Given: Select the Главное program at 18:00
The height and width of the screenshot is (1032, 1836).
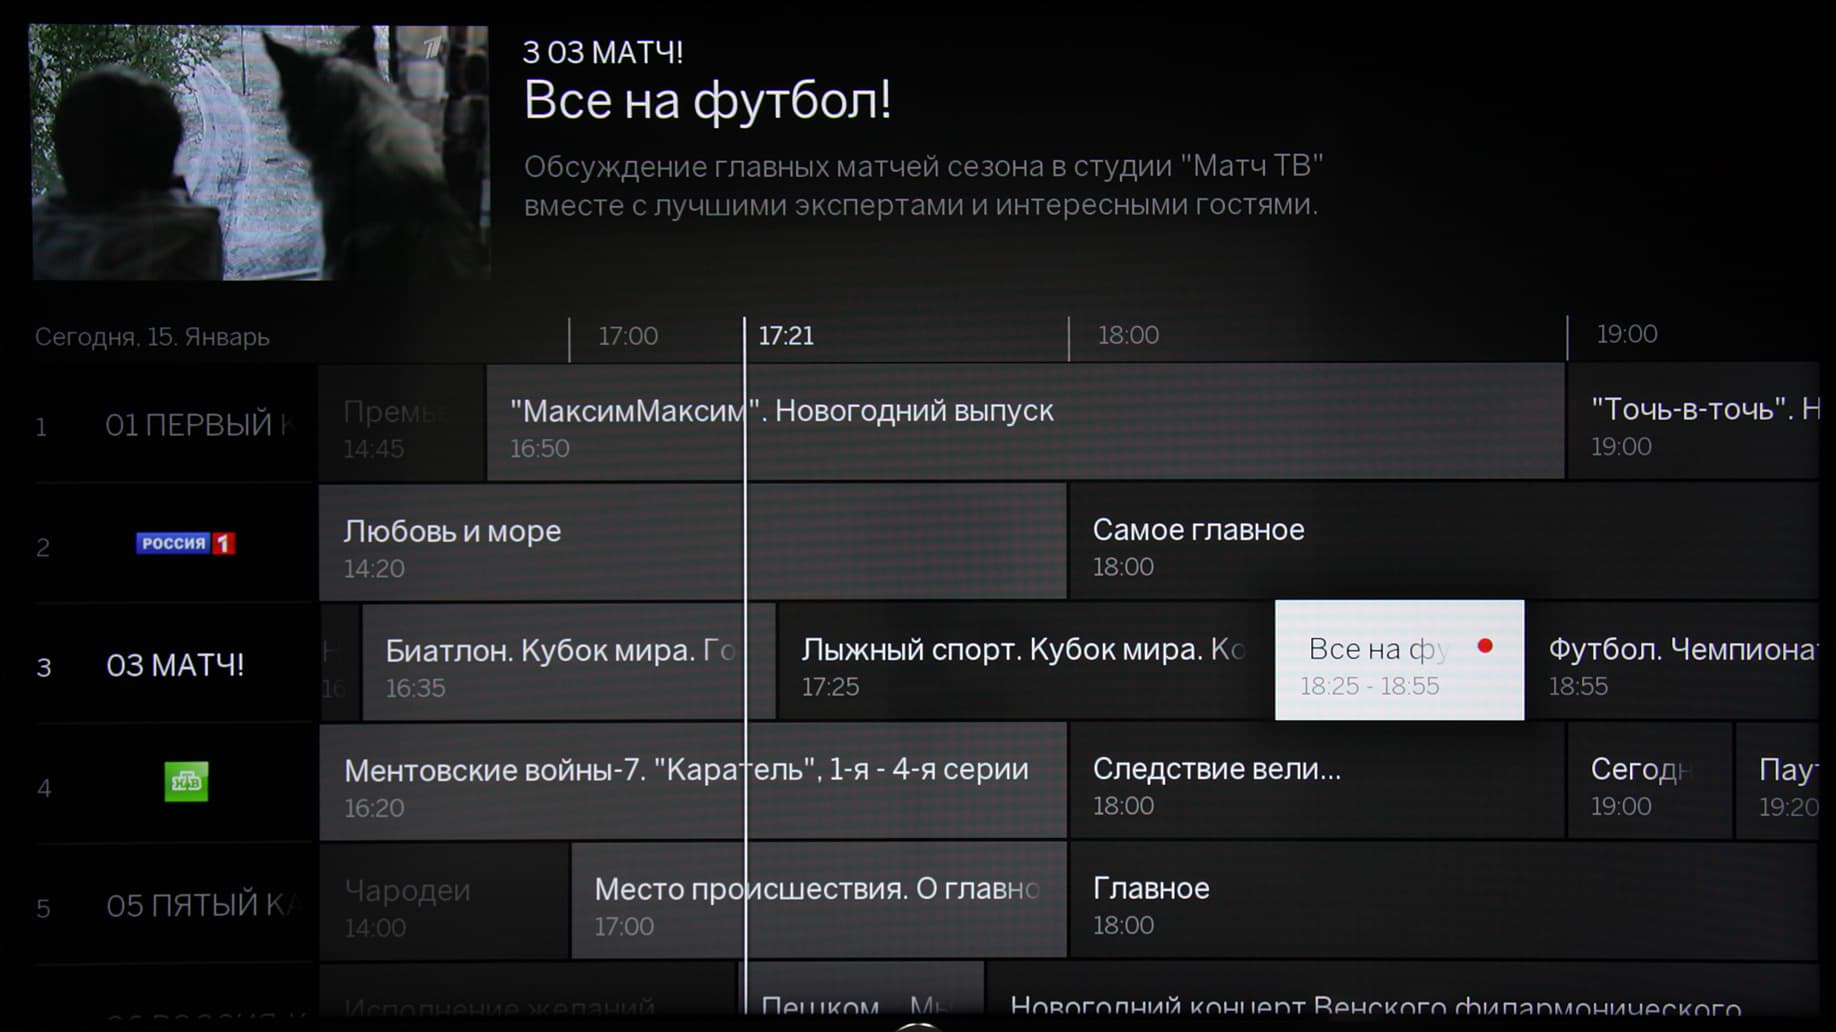Looking at the screenshot, I should click(x=1444, y=900).
